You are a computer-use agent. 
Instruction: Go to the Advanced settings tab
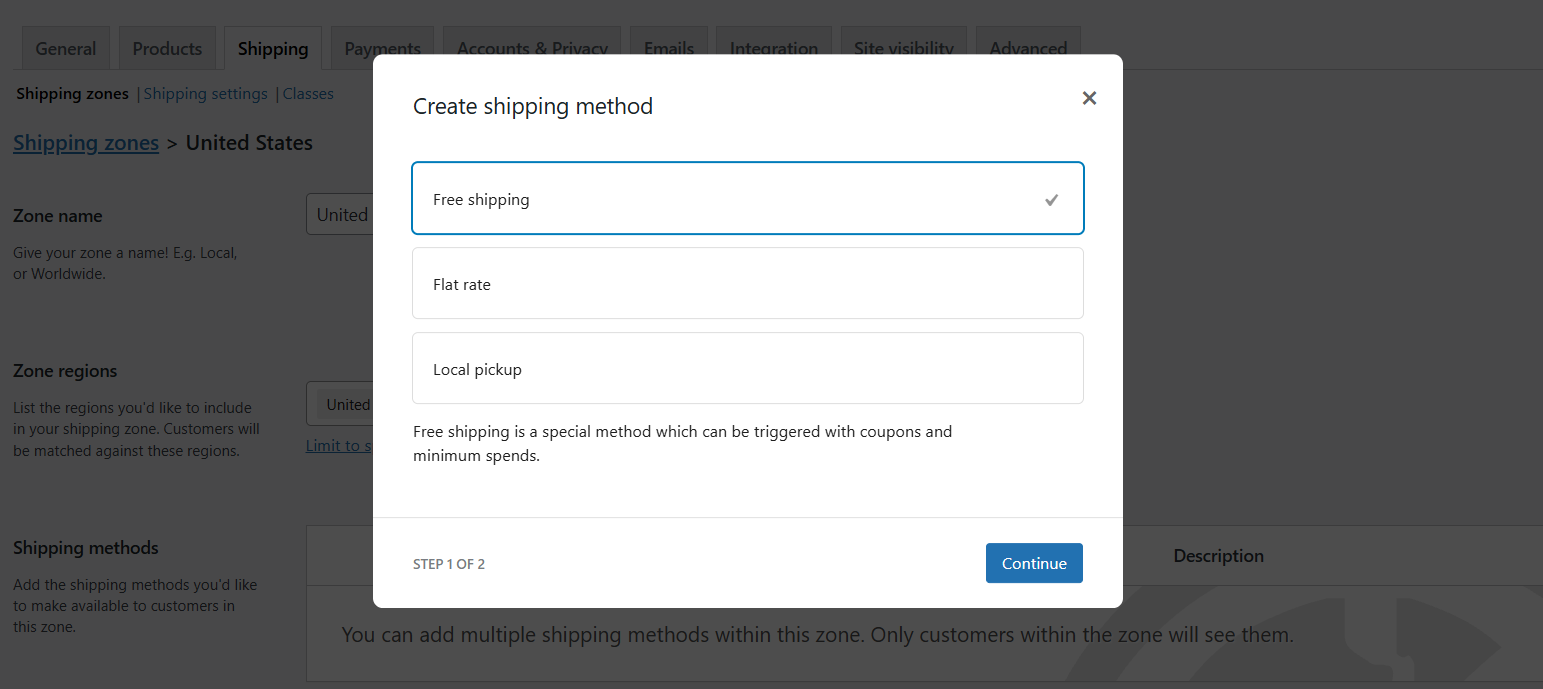[x=1027, y=47]
